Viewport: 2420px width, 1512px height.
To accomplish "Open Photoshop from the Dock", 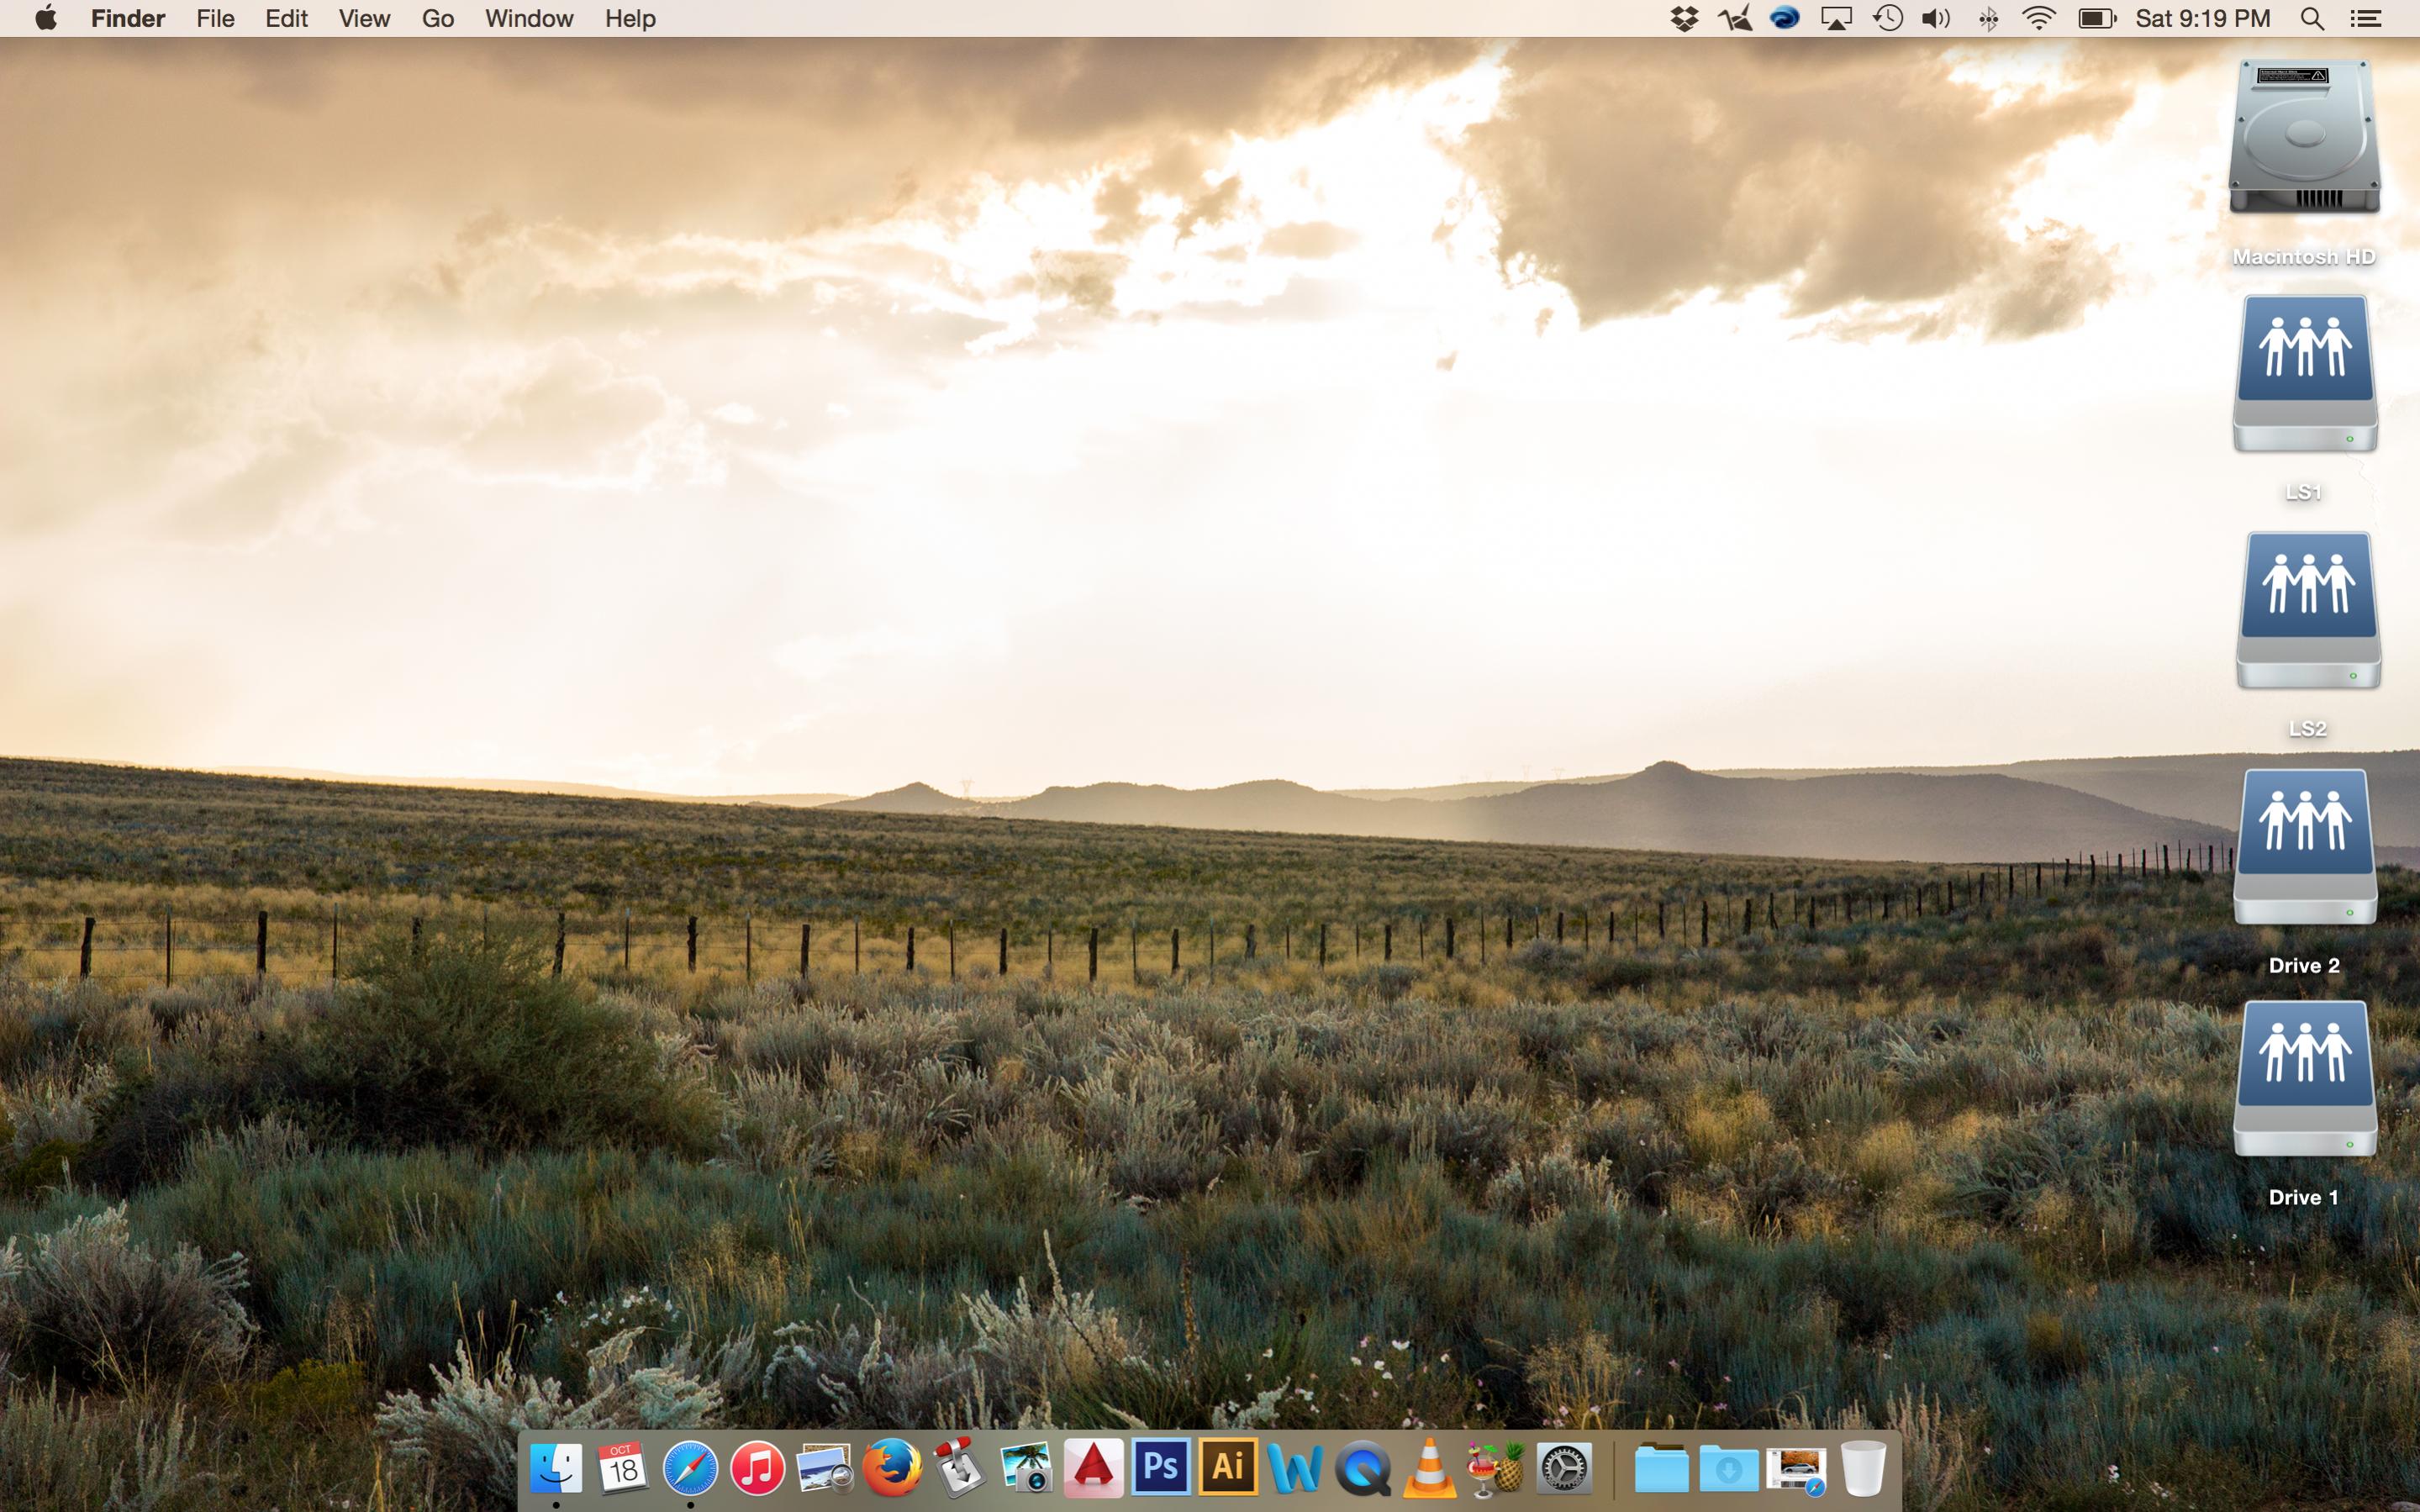I will 1160,1467.
